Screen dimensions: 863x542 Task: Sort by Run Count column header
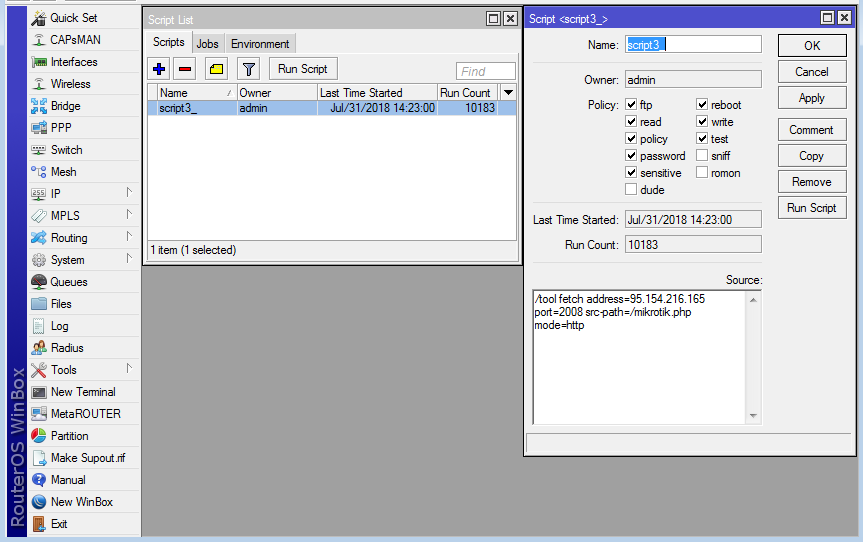(468, 93)
